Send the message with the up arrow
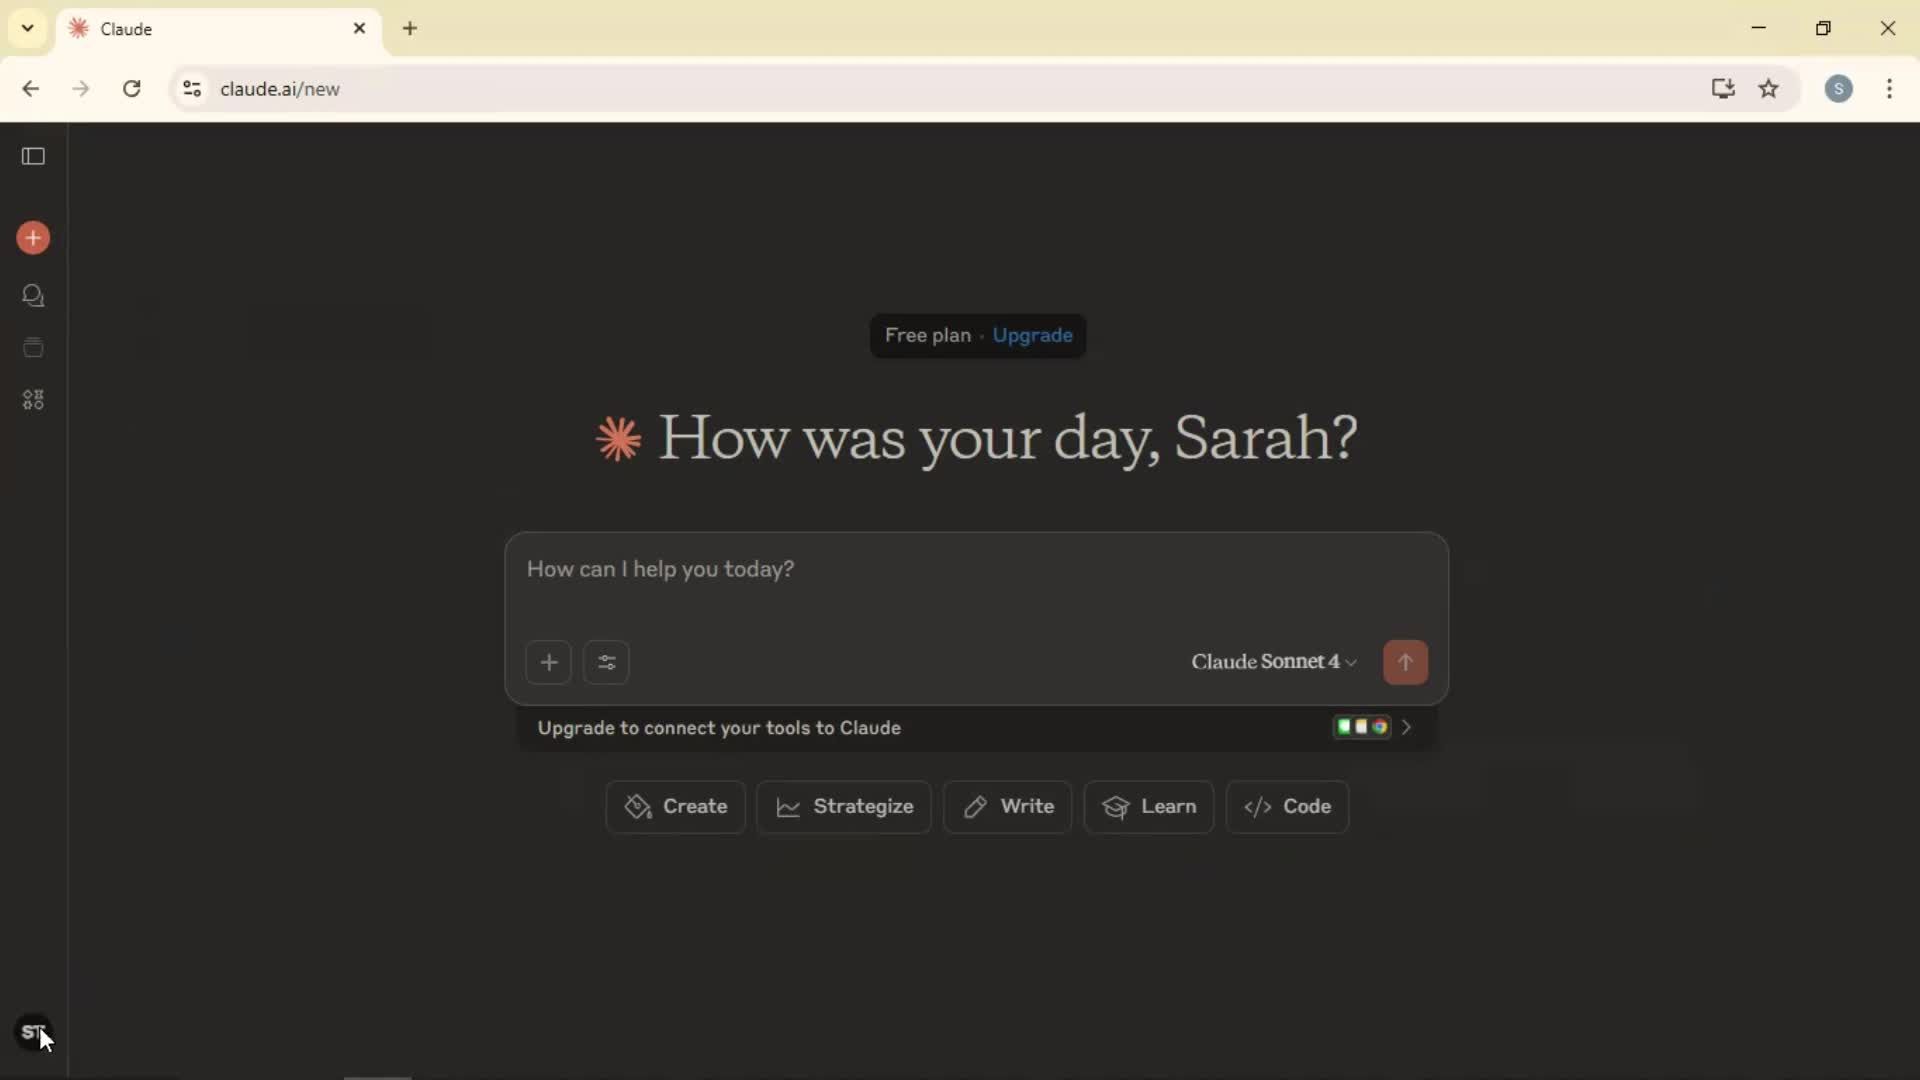The image size is (1920, 1080). pyautogui.click(x=1405, y=662)
